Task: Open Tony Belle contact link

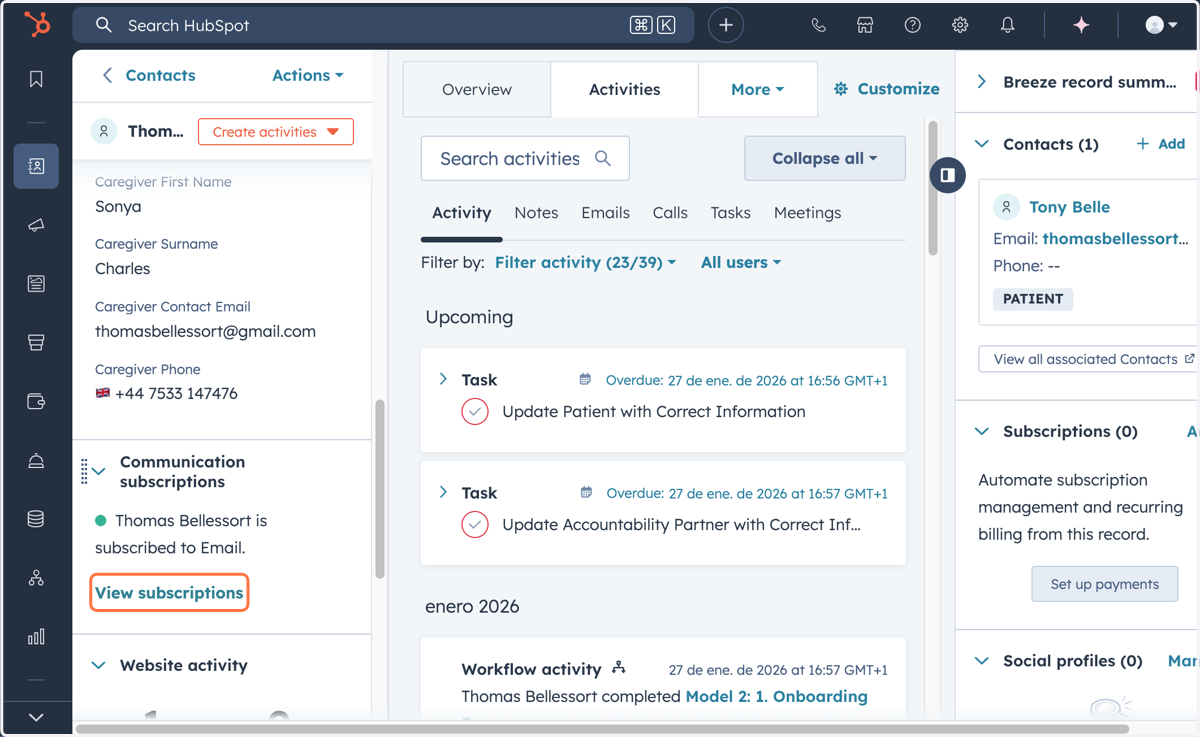Action: click(x=1069, y=207)
